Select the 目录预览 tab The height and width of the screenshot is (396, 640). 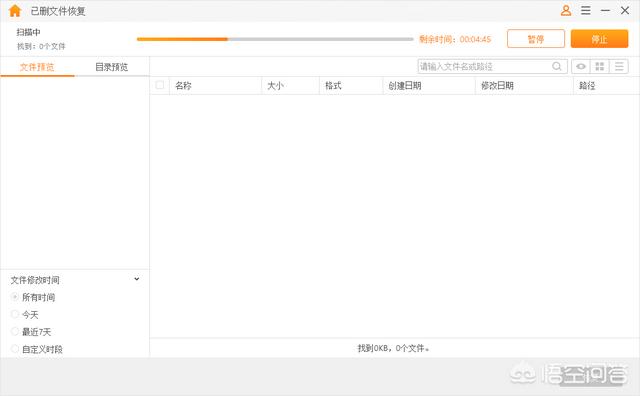[111, 67]
